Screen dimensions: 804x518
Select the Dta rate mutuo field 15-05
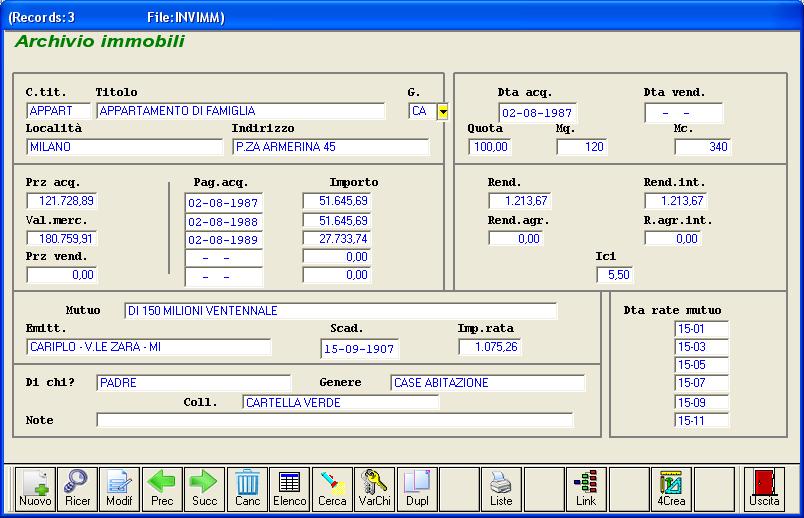click(x=701, y=365)
